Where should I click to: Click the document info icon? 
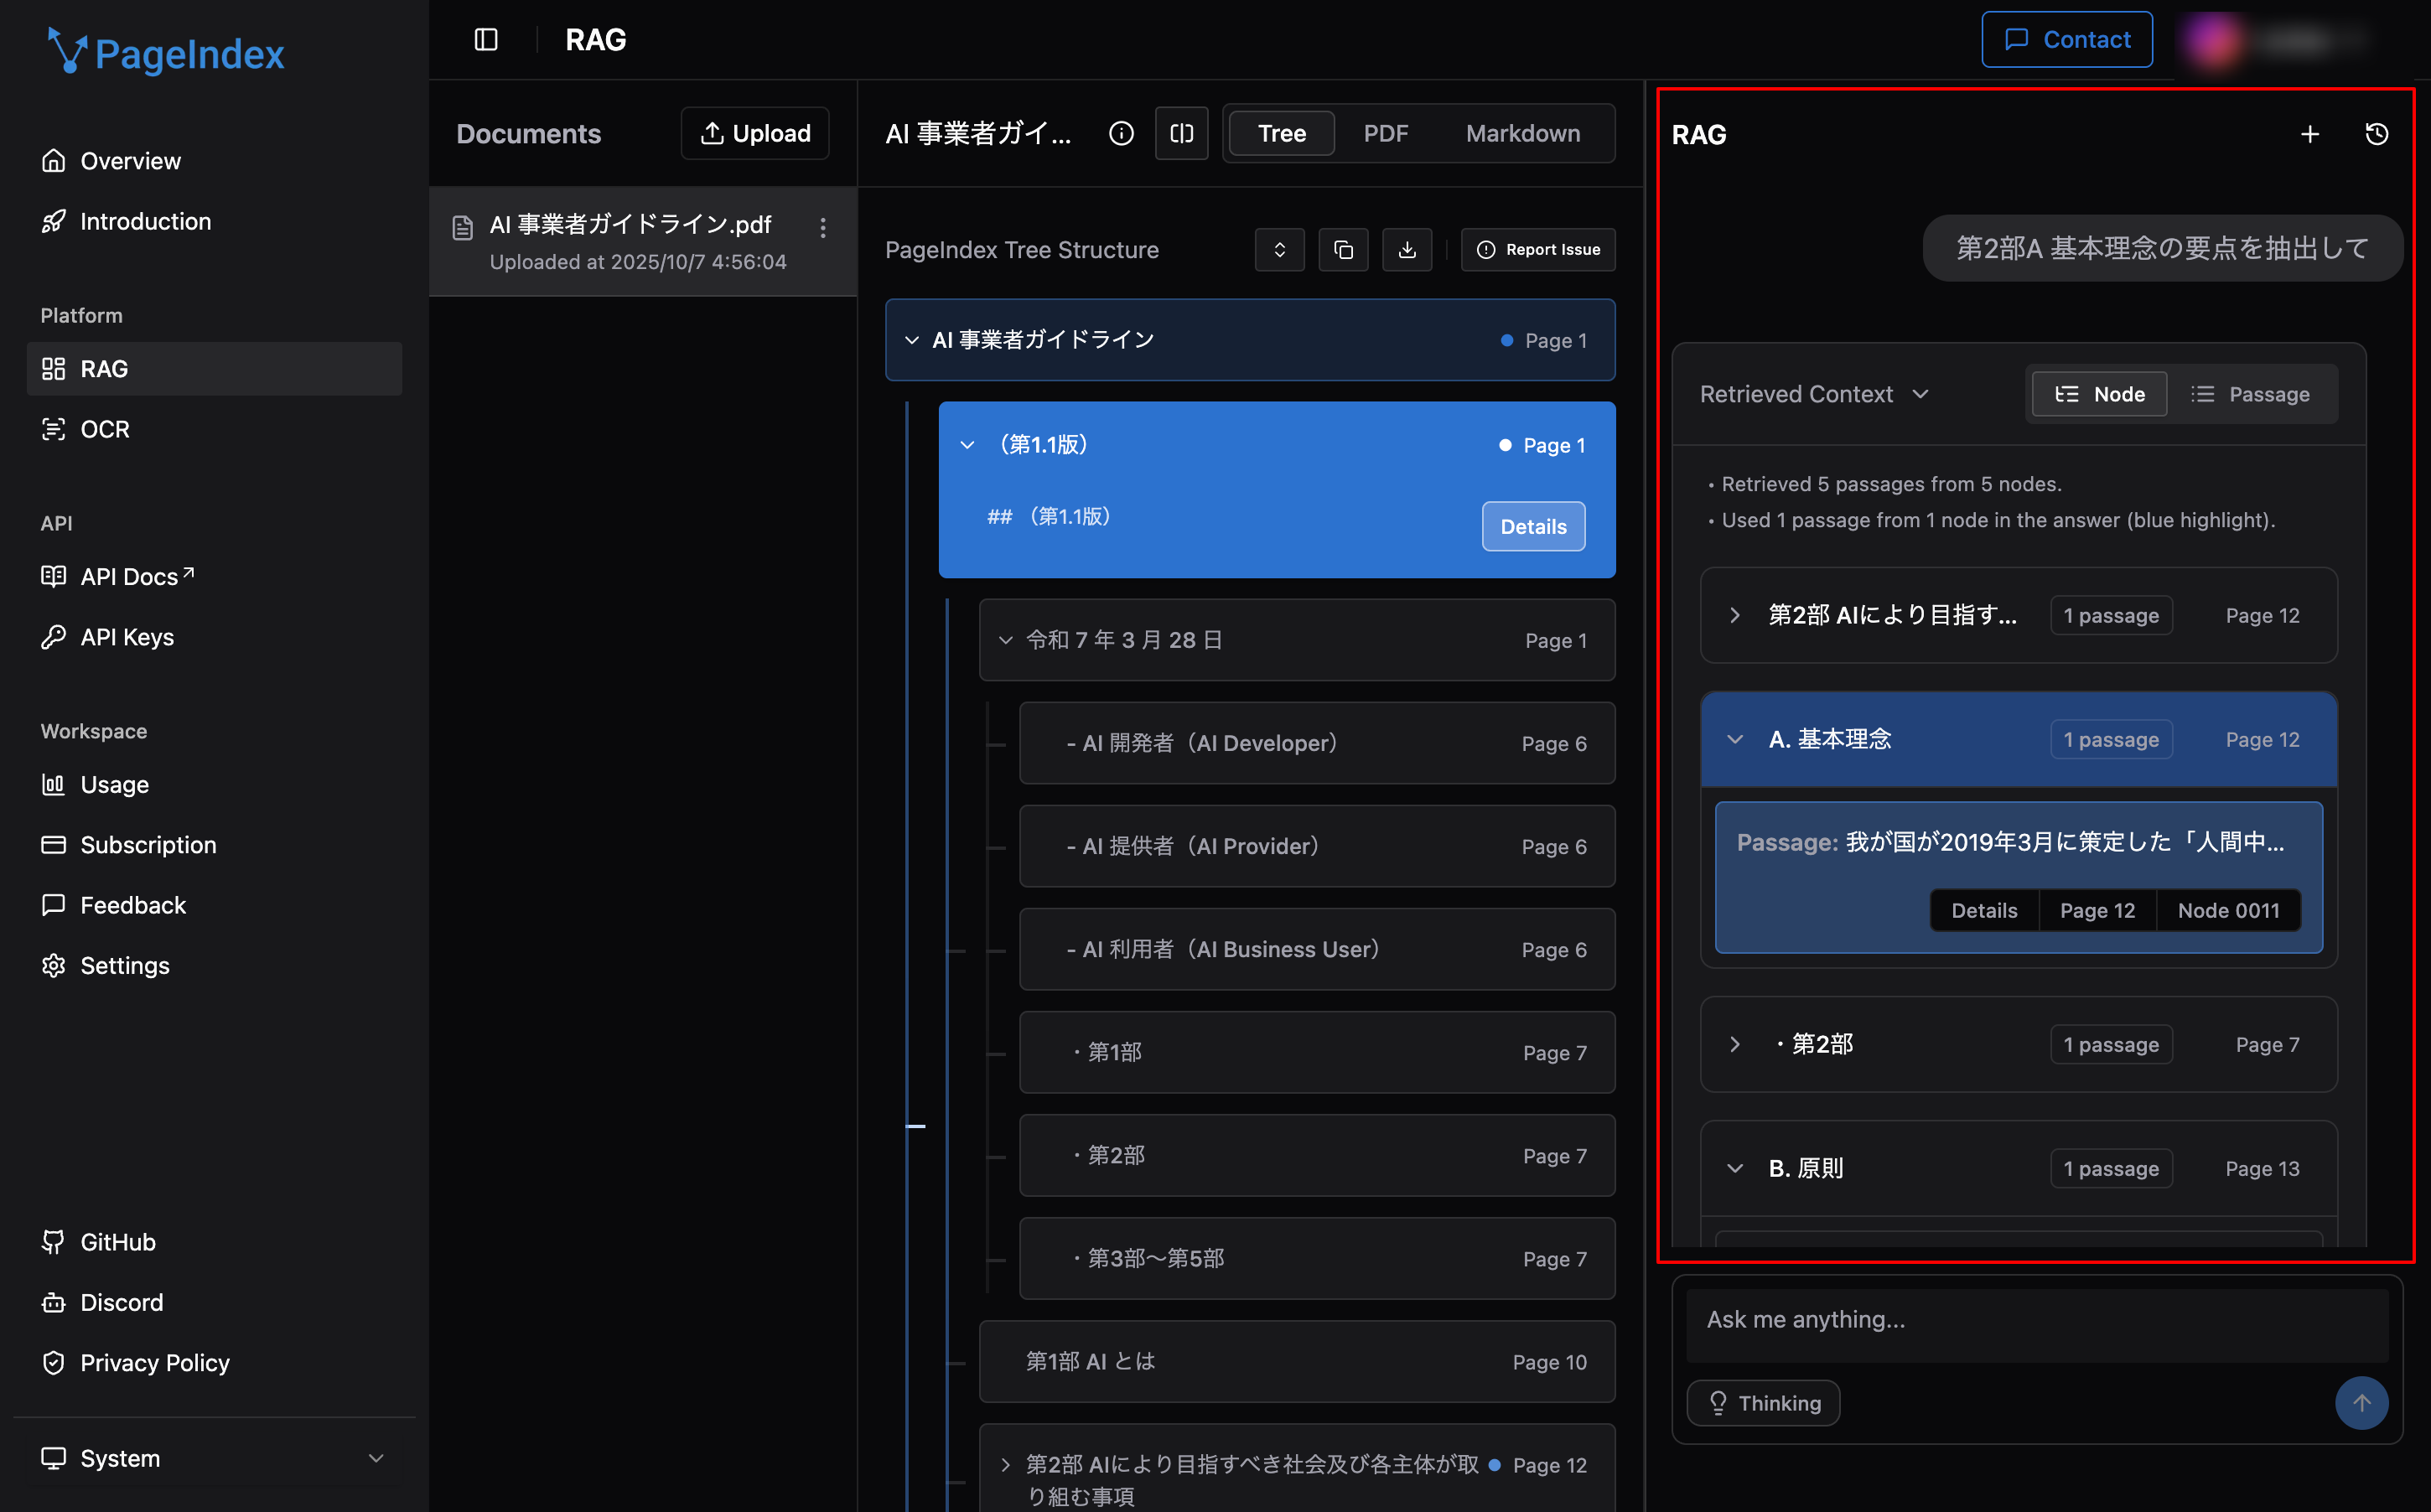point(1121,133)
